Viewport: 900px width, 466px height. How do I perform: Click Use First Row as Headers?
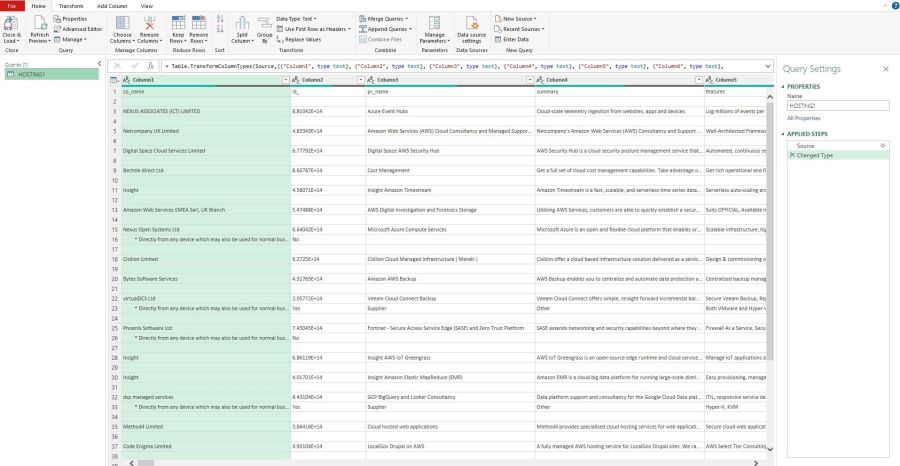click(x=313, y=29)
